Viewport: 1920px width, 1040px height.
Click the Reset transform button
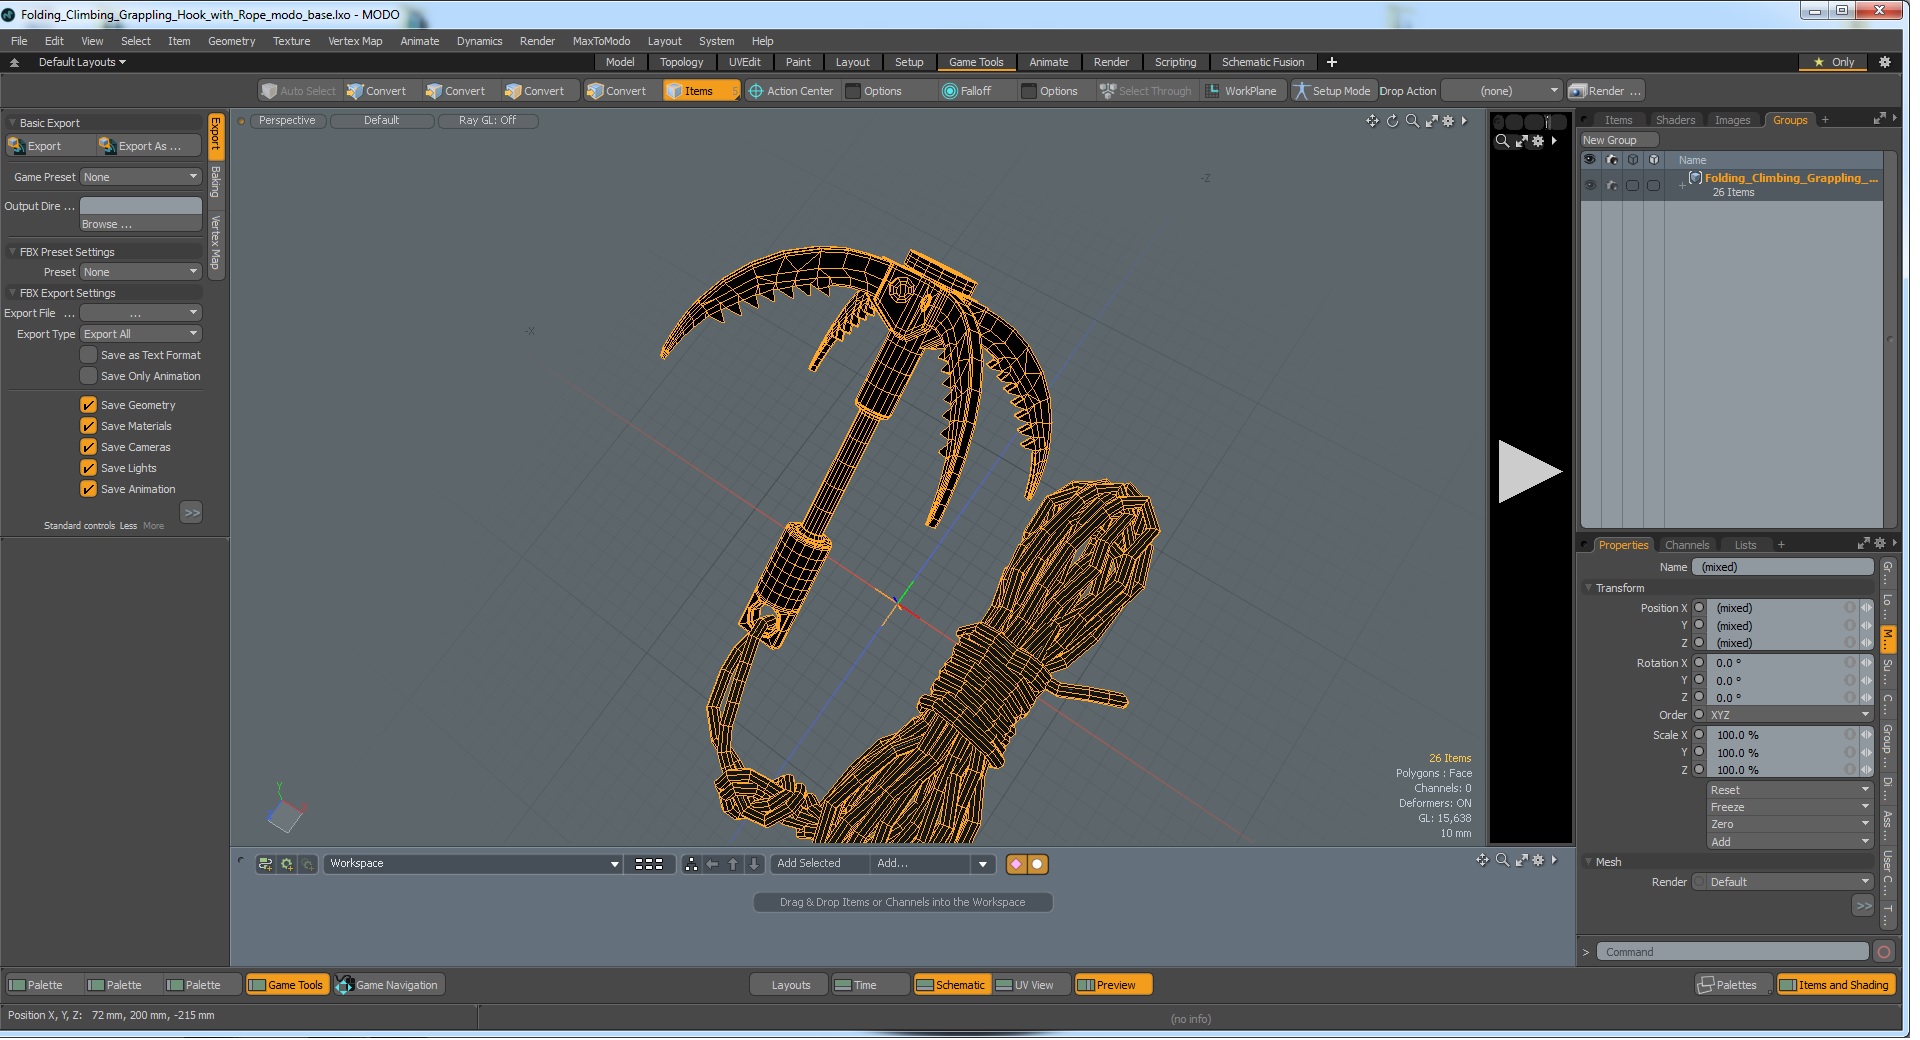(1788, 790)
